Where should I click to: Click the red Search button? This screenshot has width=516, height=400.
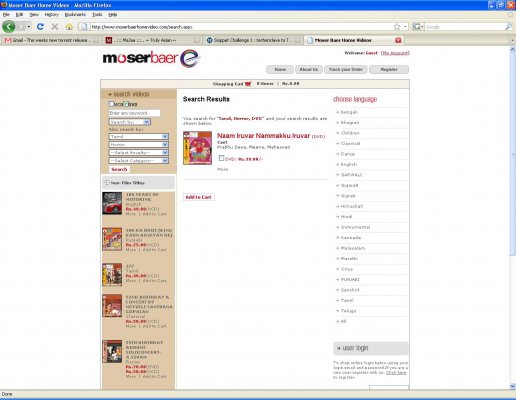(x=119, y=169)
